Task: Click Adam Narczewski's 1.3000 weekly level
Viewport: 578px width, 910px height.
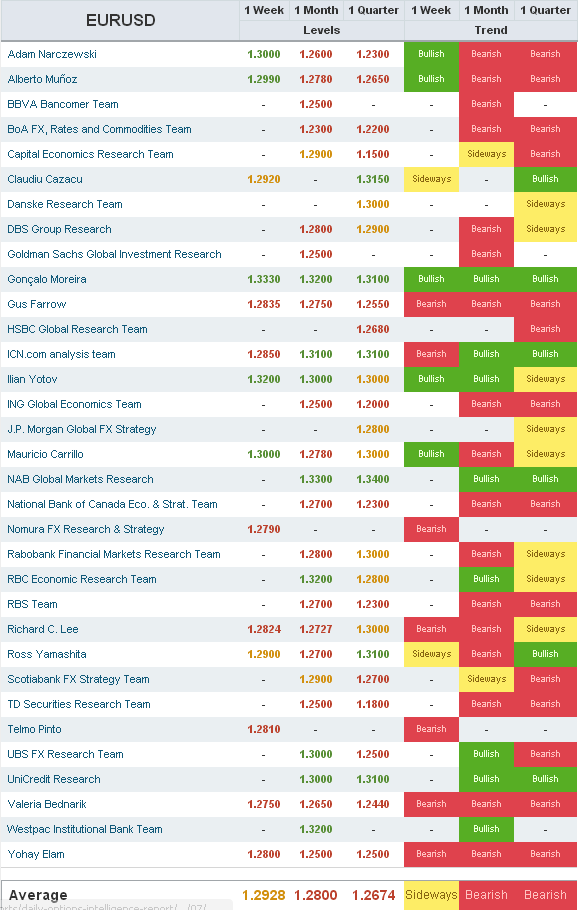Action: click(x=264, y=54)
